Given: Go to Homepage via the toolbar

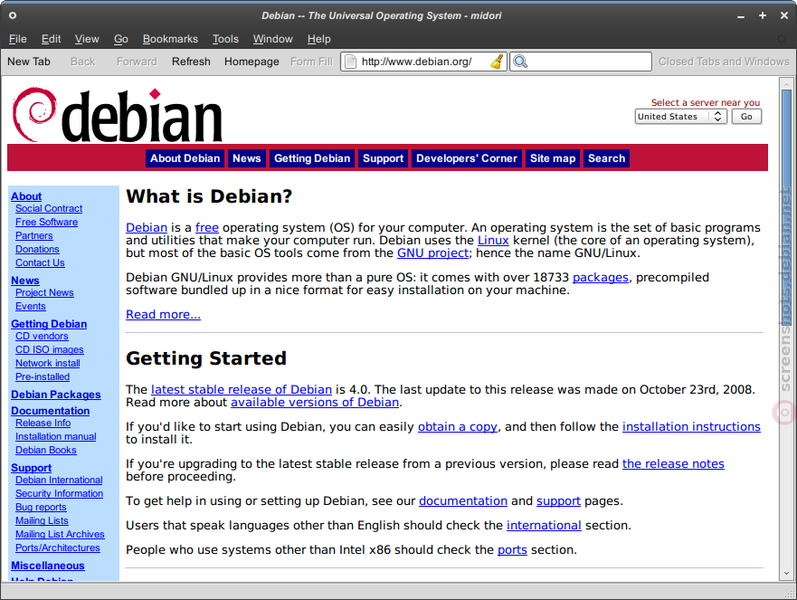Looking at the screenshot, I should coord(252,62).
